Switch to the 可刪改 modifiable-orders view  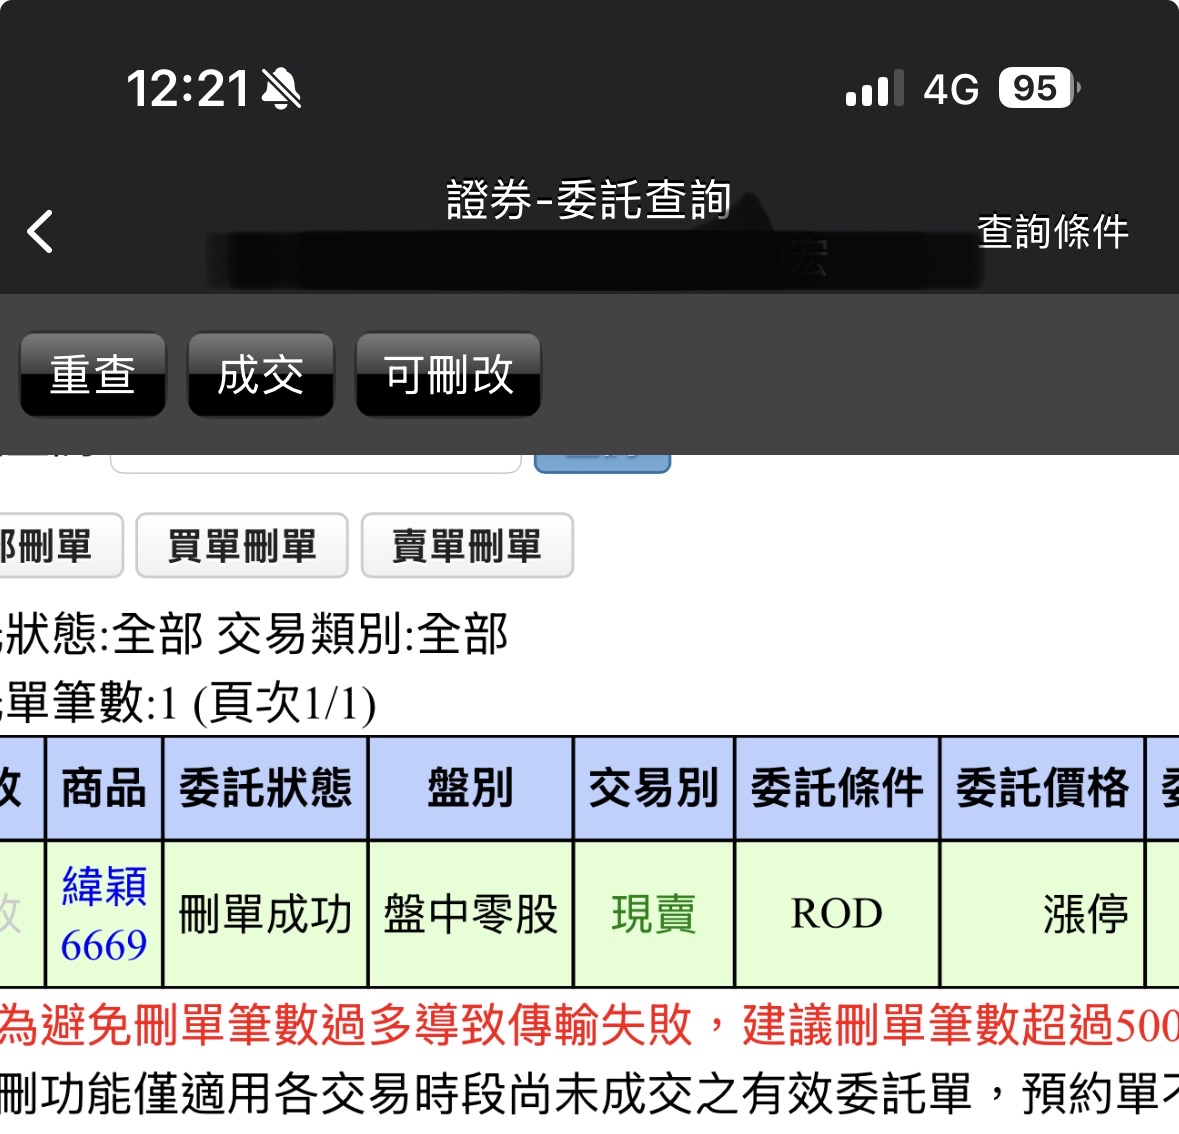447,374
